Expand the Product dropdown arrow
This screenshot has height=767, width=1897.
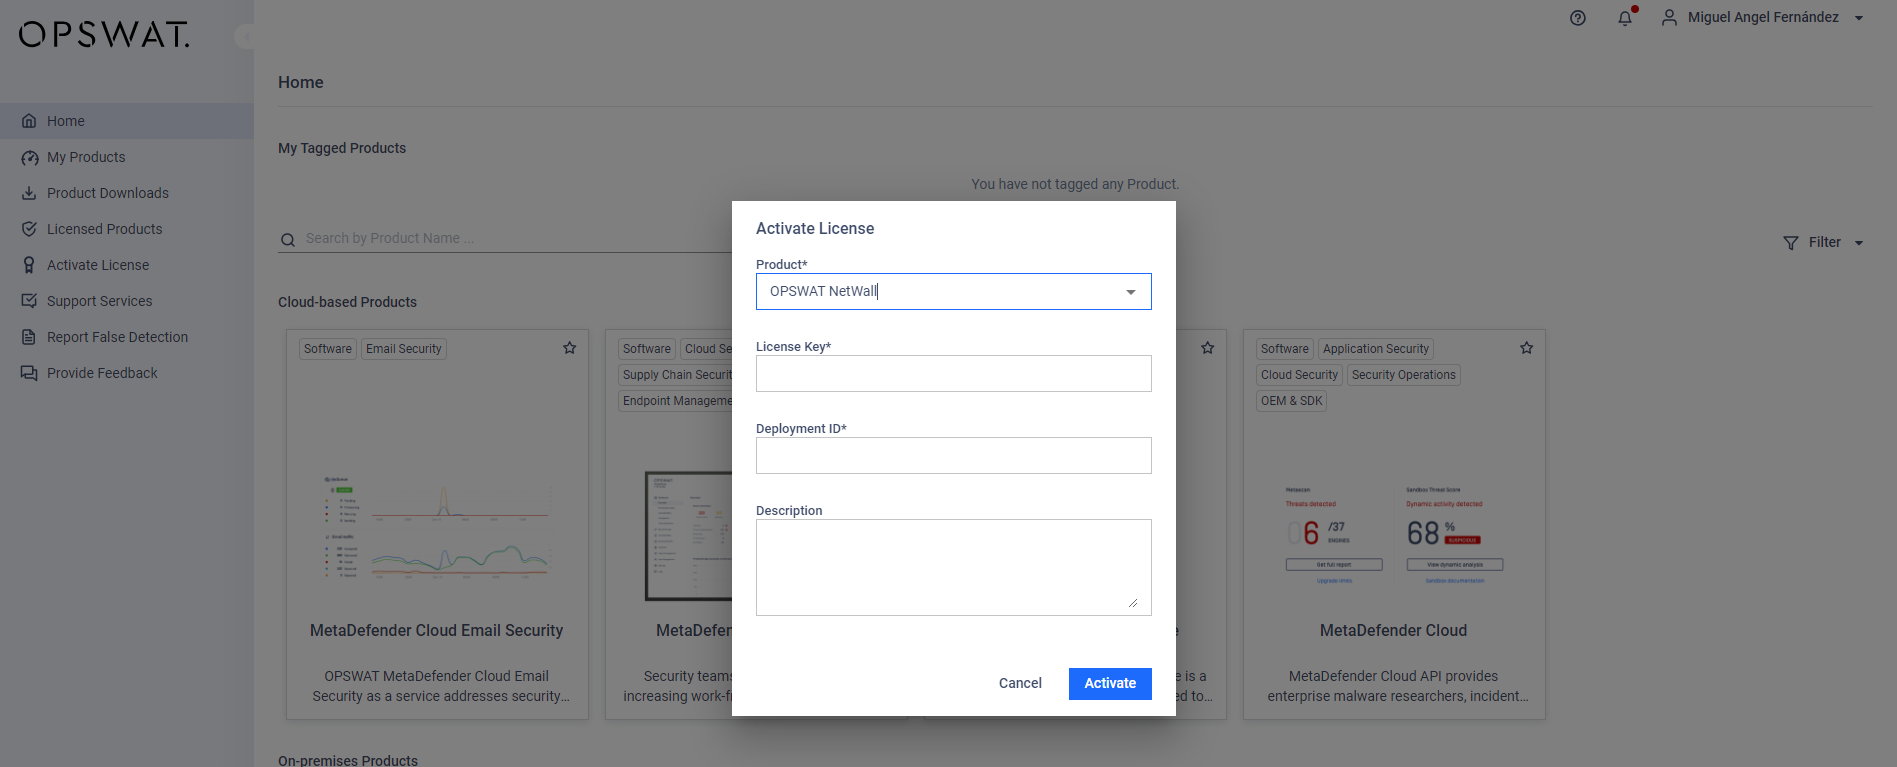click(1131, 292)
